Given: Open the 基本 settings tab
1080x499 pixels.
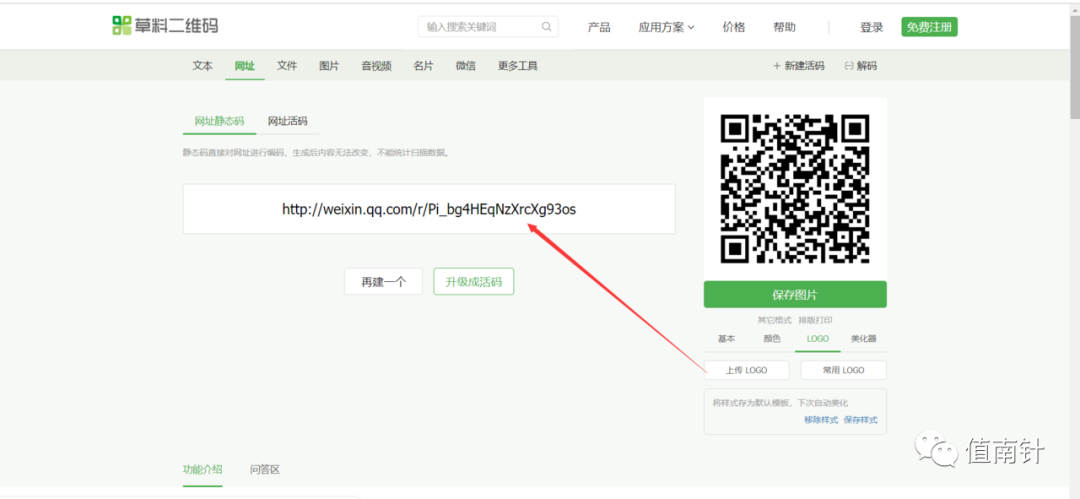Looking at the screenshot, I should click(x=727, y=339).
